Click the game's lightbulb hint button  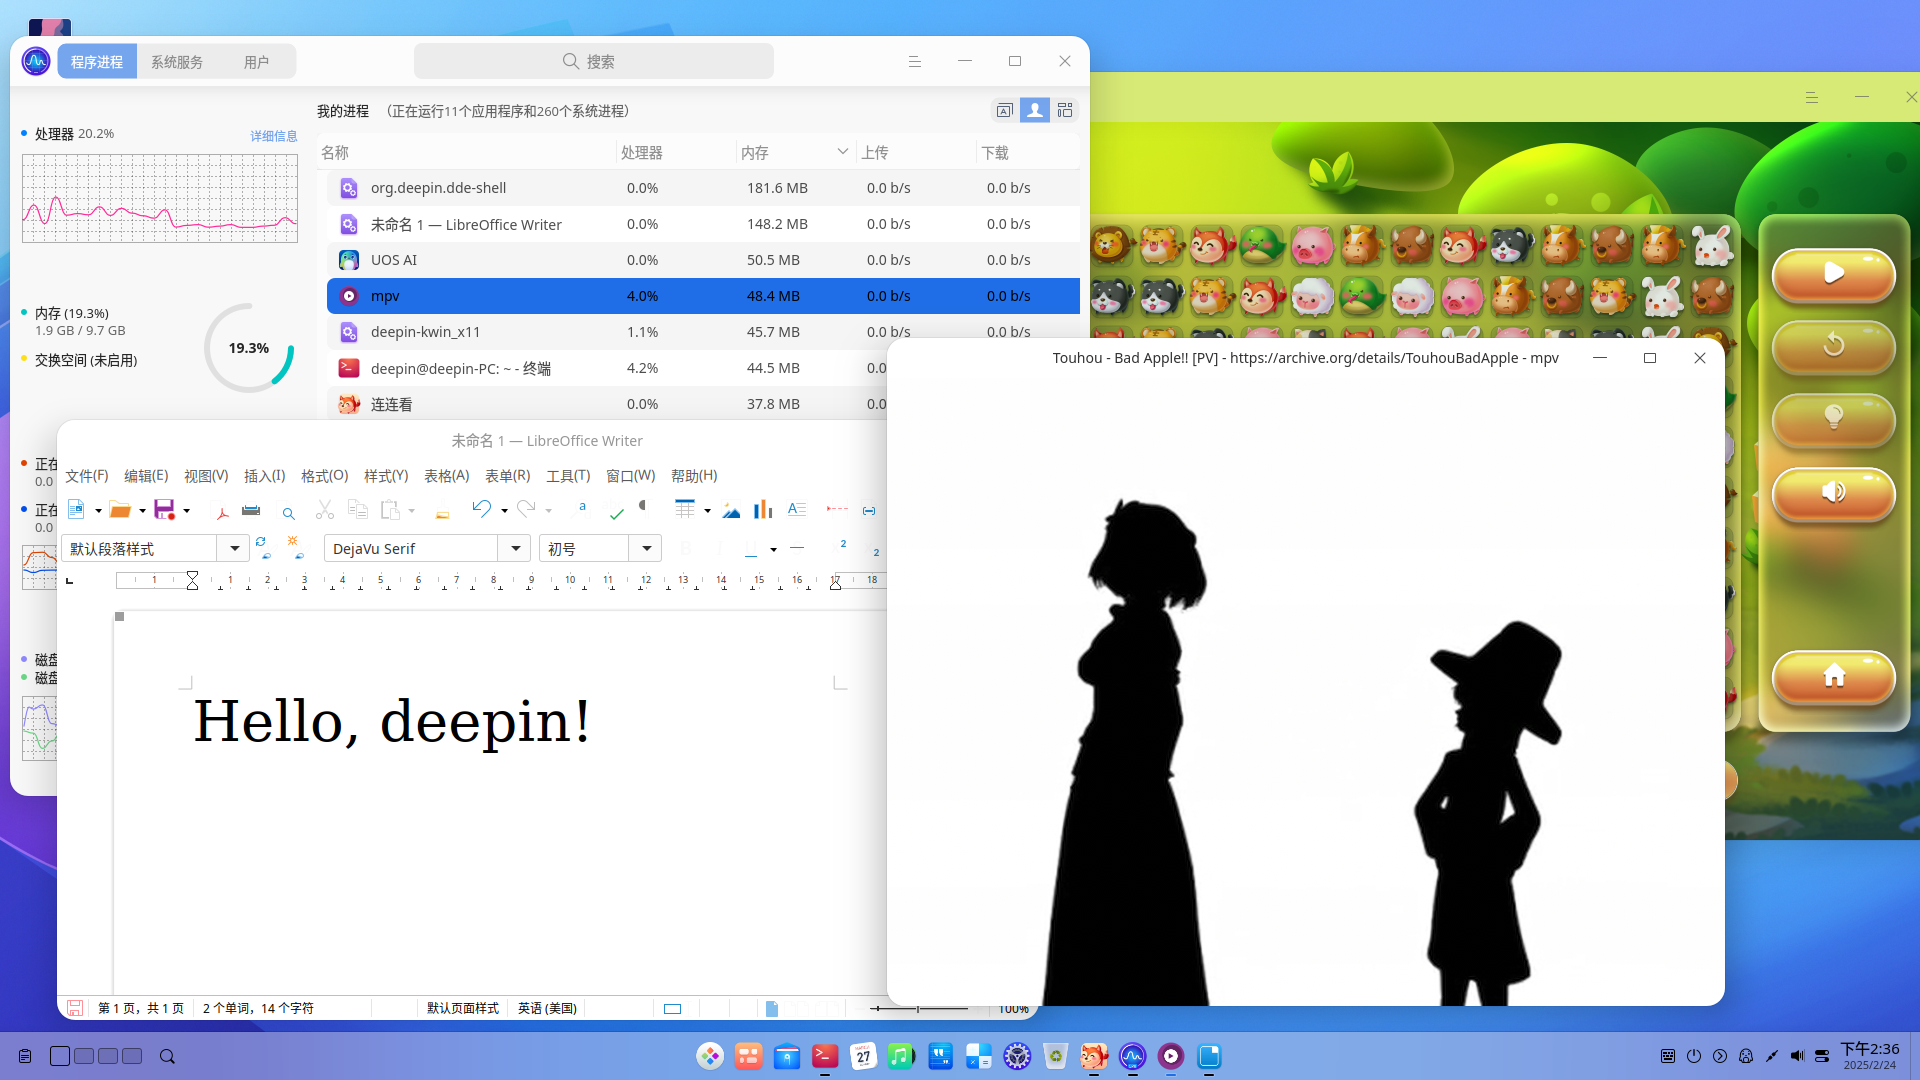1833,418
